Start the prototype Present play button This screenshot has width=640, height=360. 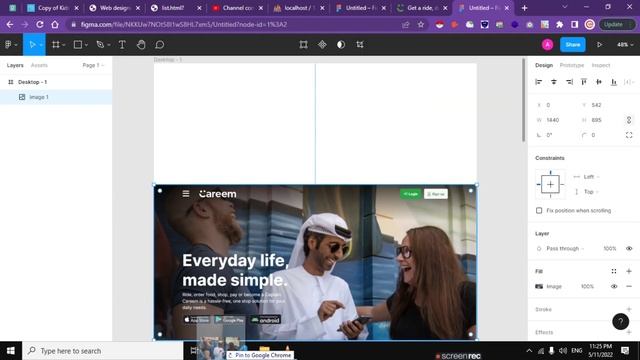pos(599,44)
